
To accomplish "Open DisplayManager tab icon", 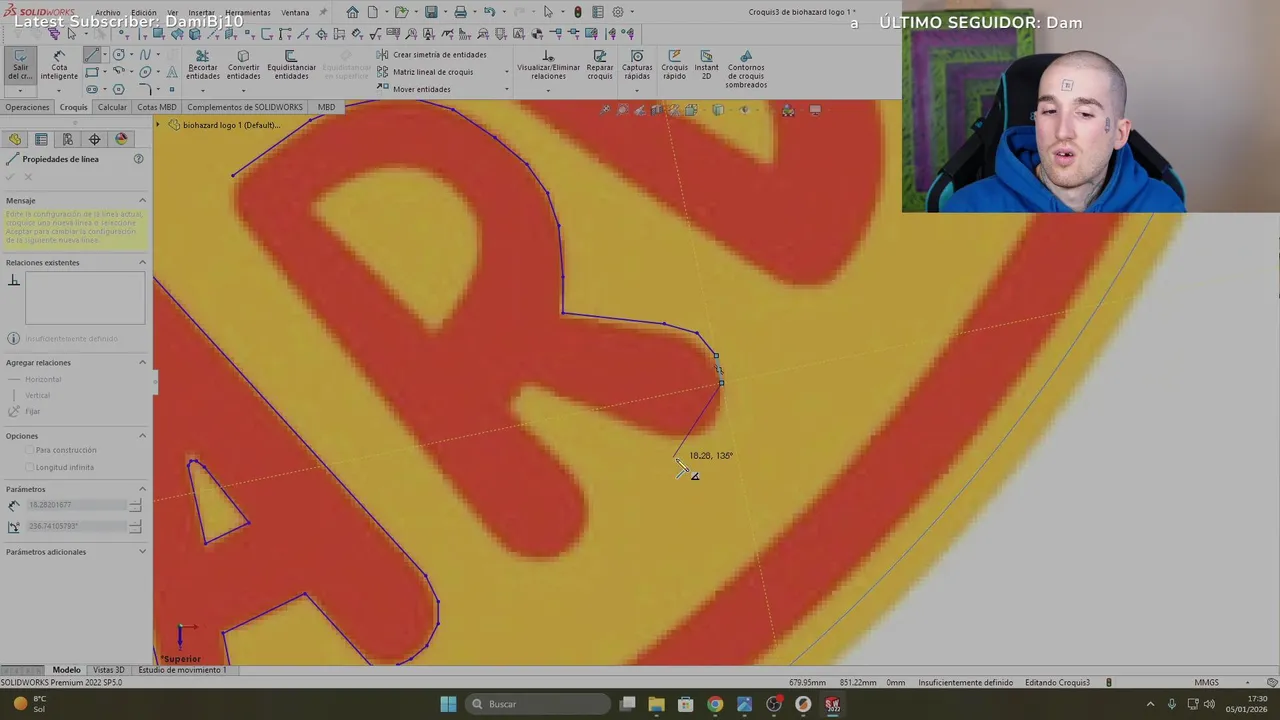I will point(121,139).
